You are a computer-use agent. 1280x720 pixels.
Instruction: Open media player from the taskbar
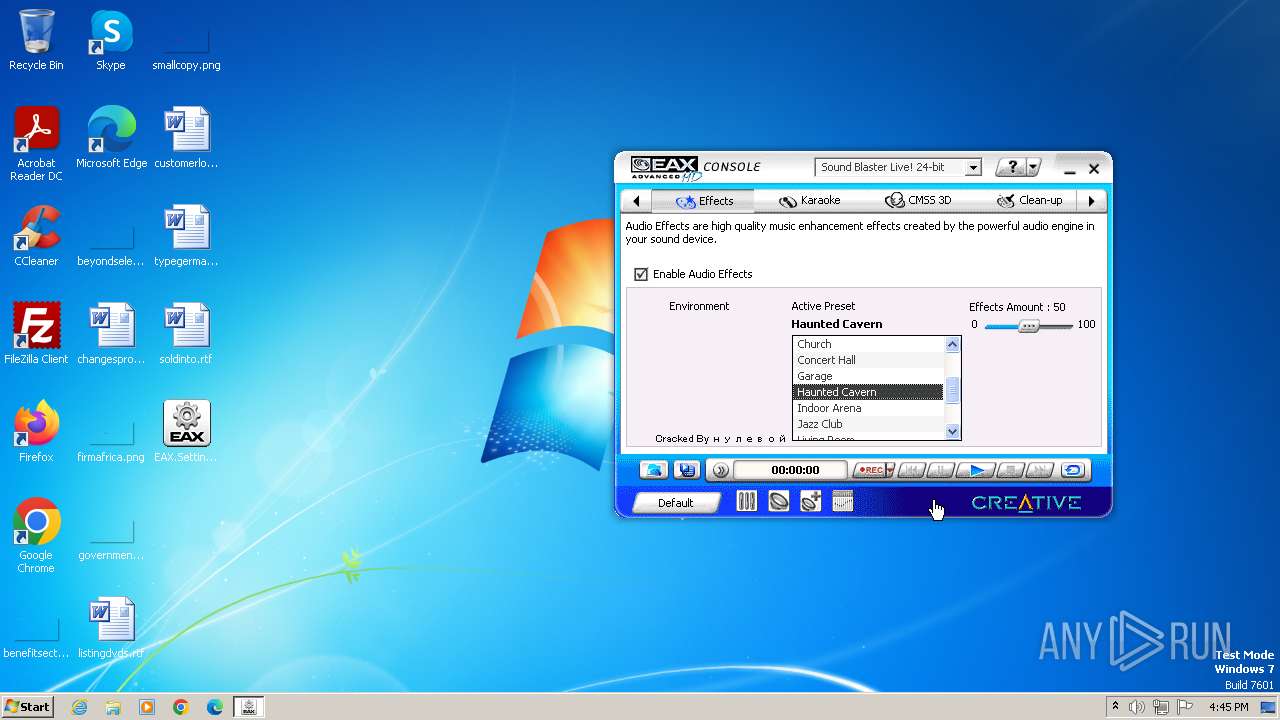pyautogui.click(x=147, y=707)
